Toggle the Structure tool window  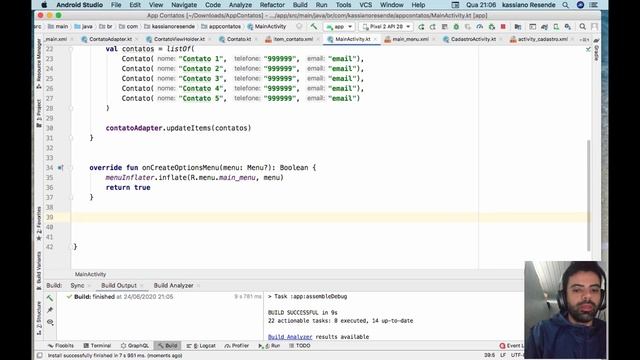(39, 318)
